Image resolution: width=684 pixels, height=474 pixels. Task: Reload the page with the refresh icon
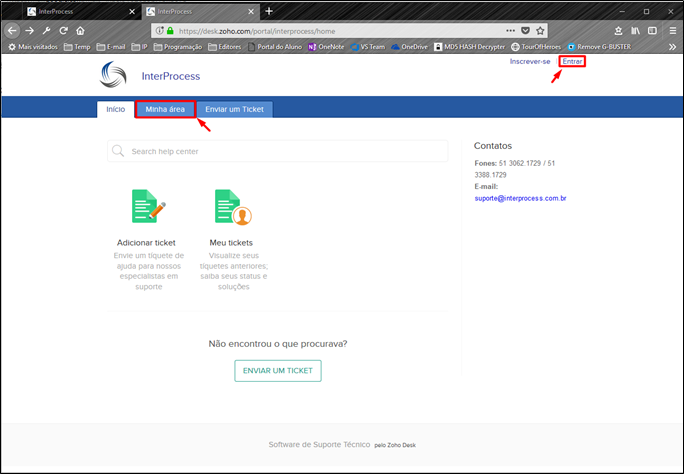(x=63, y=31)
